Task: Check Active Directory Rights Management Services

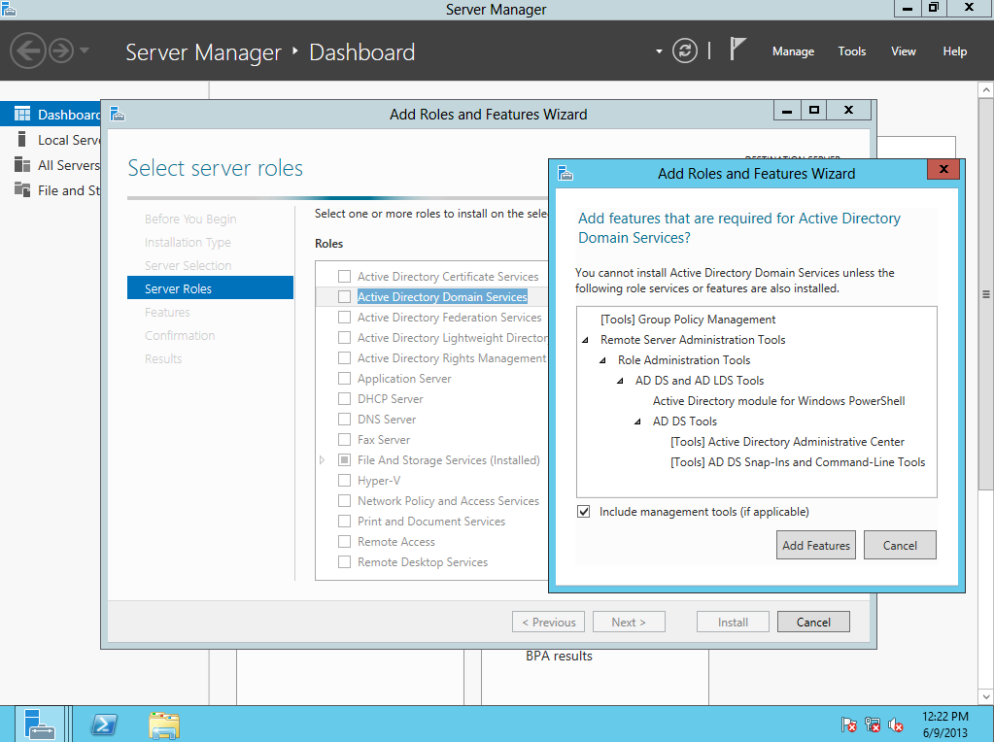Action: 344,358
